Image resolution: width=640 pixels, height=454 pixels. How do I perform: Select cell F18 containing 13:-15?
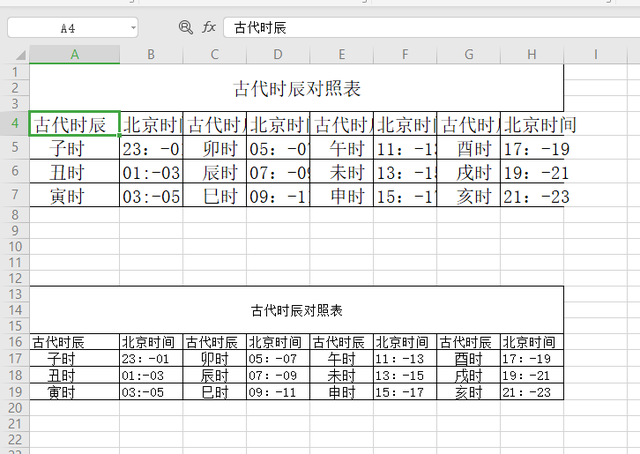click(405, 375)
